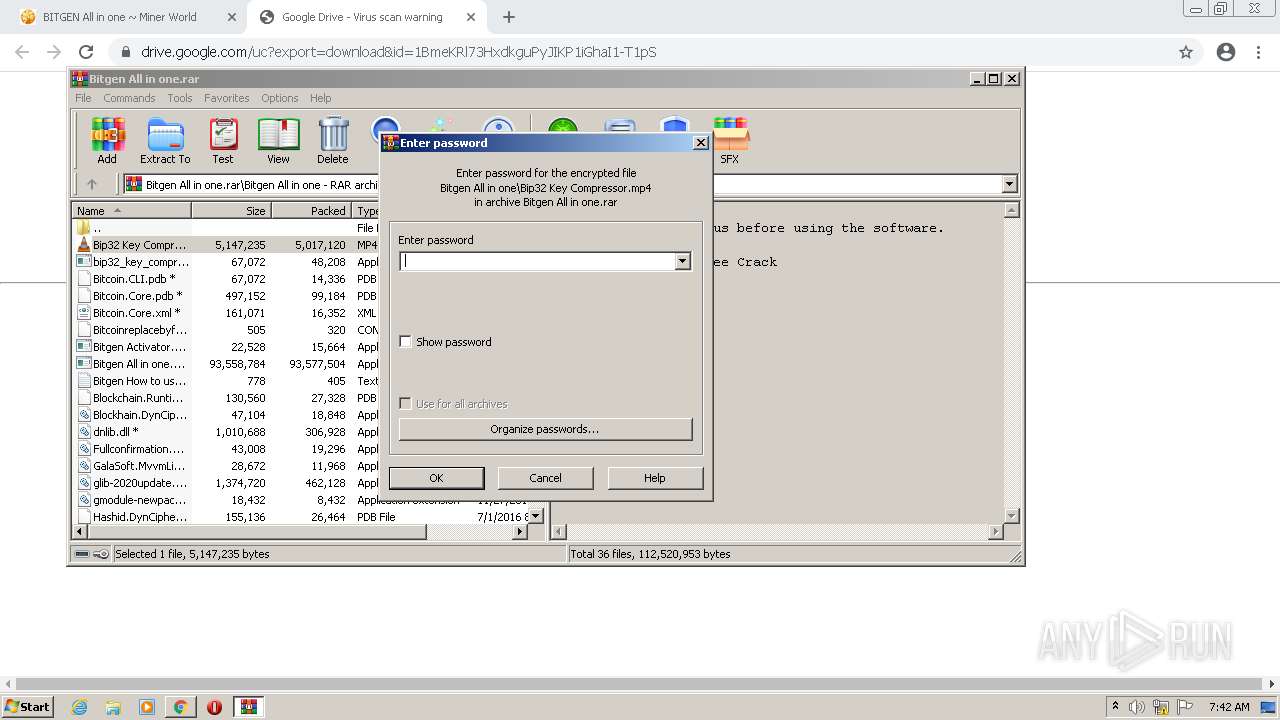Click the Add archive toolbar icon
The image size is (1280, 720).
[107, 141]
